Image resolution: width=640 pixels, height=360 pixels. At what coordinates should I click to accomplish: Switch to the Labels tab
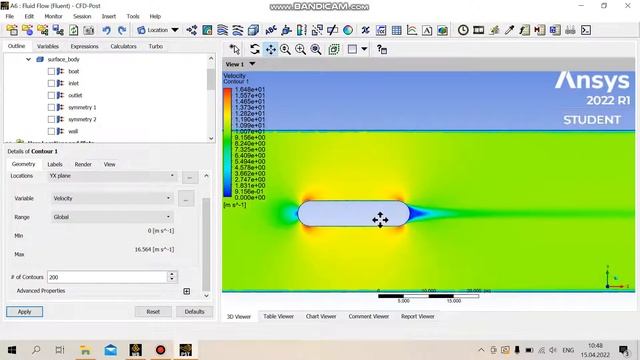point(55,164)
